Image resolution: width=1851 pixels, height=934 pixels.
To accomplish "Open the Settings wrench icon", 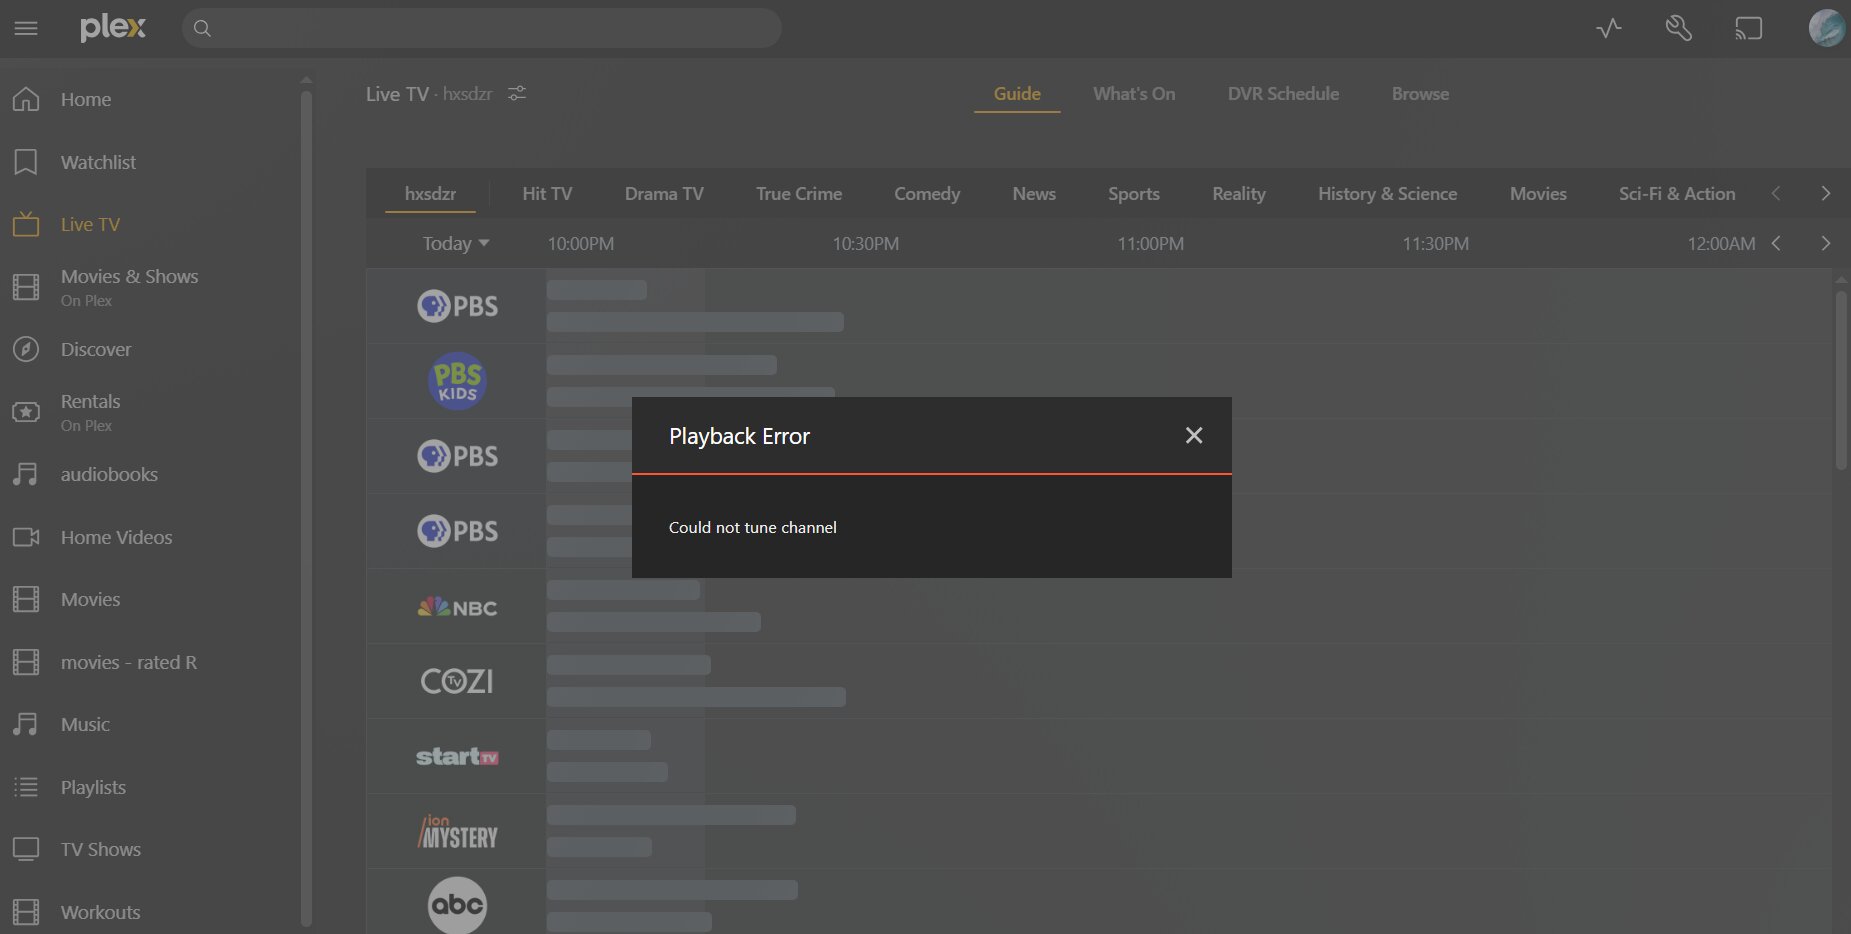I will tap(1679, 28).
